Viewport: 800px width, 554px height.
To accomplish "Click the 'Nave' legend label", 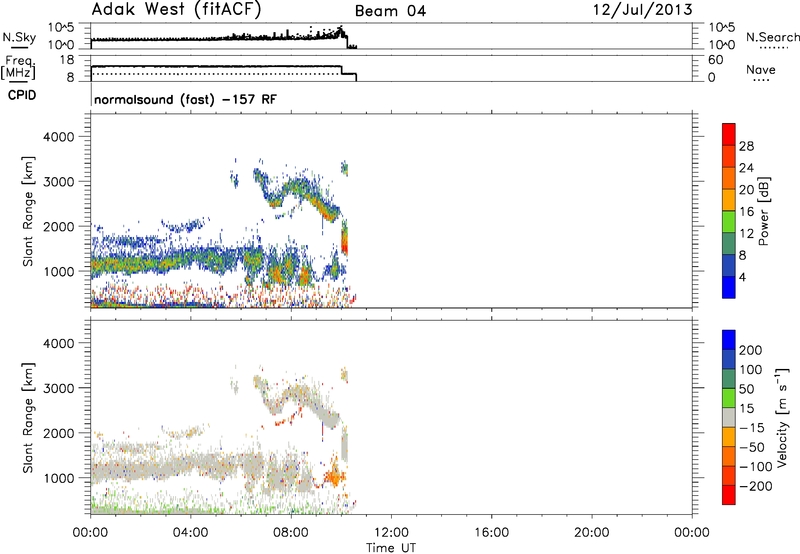I will pos(761,69).
